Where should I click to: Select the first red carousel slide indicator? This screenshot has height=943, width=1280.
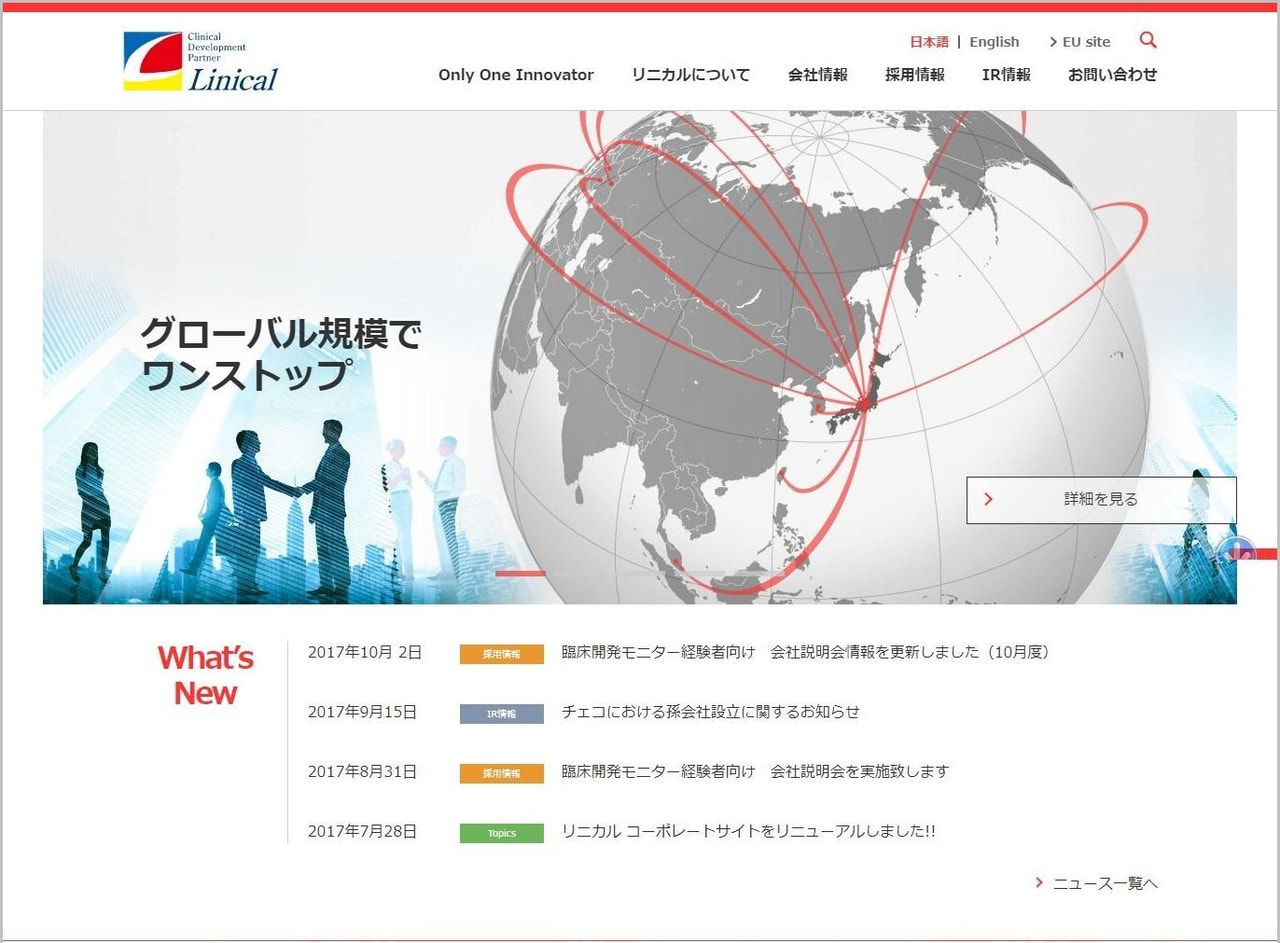(x=520, y=573)
